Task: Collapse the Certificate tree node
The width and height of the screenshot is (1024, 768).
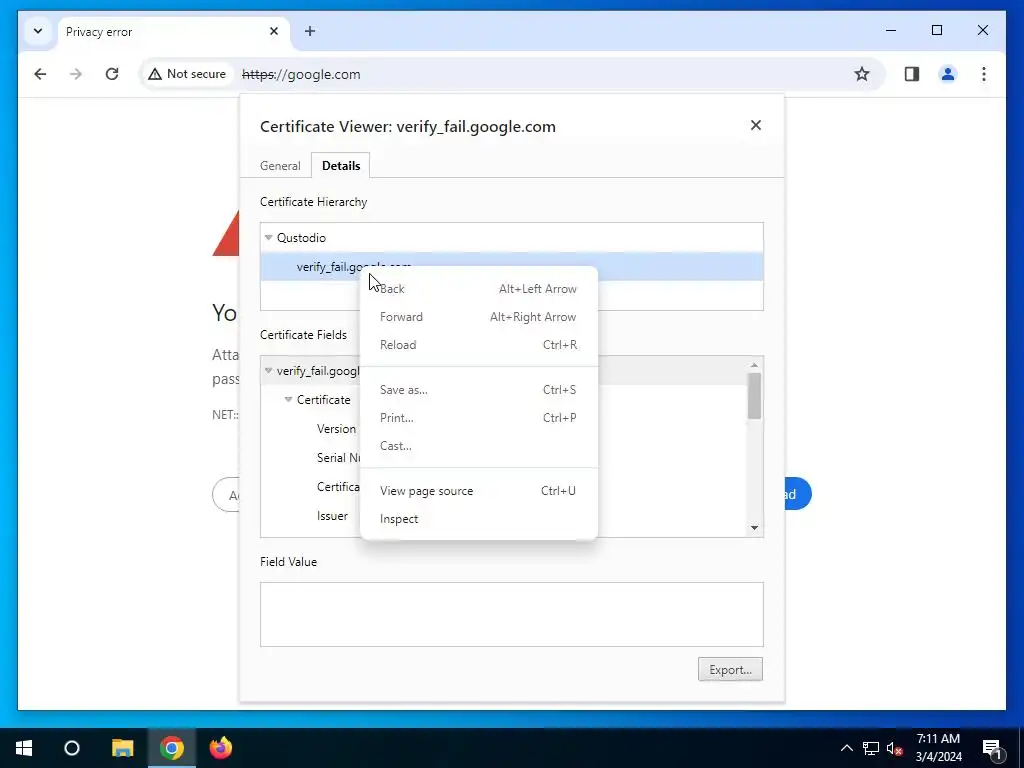Action: 288,400
